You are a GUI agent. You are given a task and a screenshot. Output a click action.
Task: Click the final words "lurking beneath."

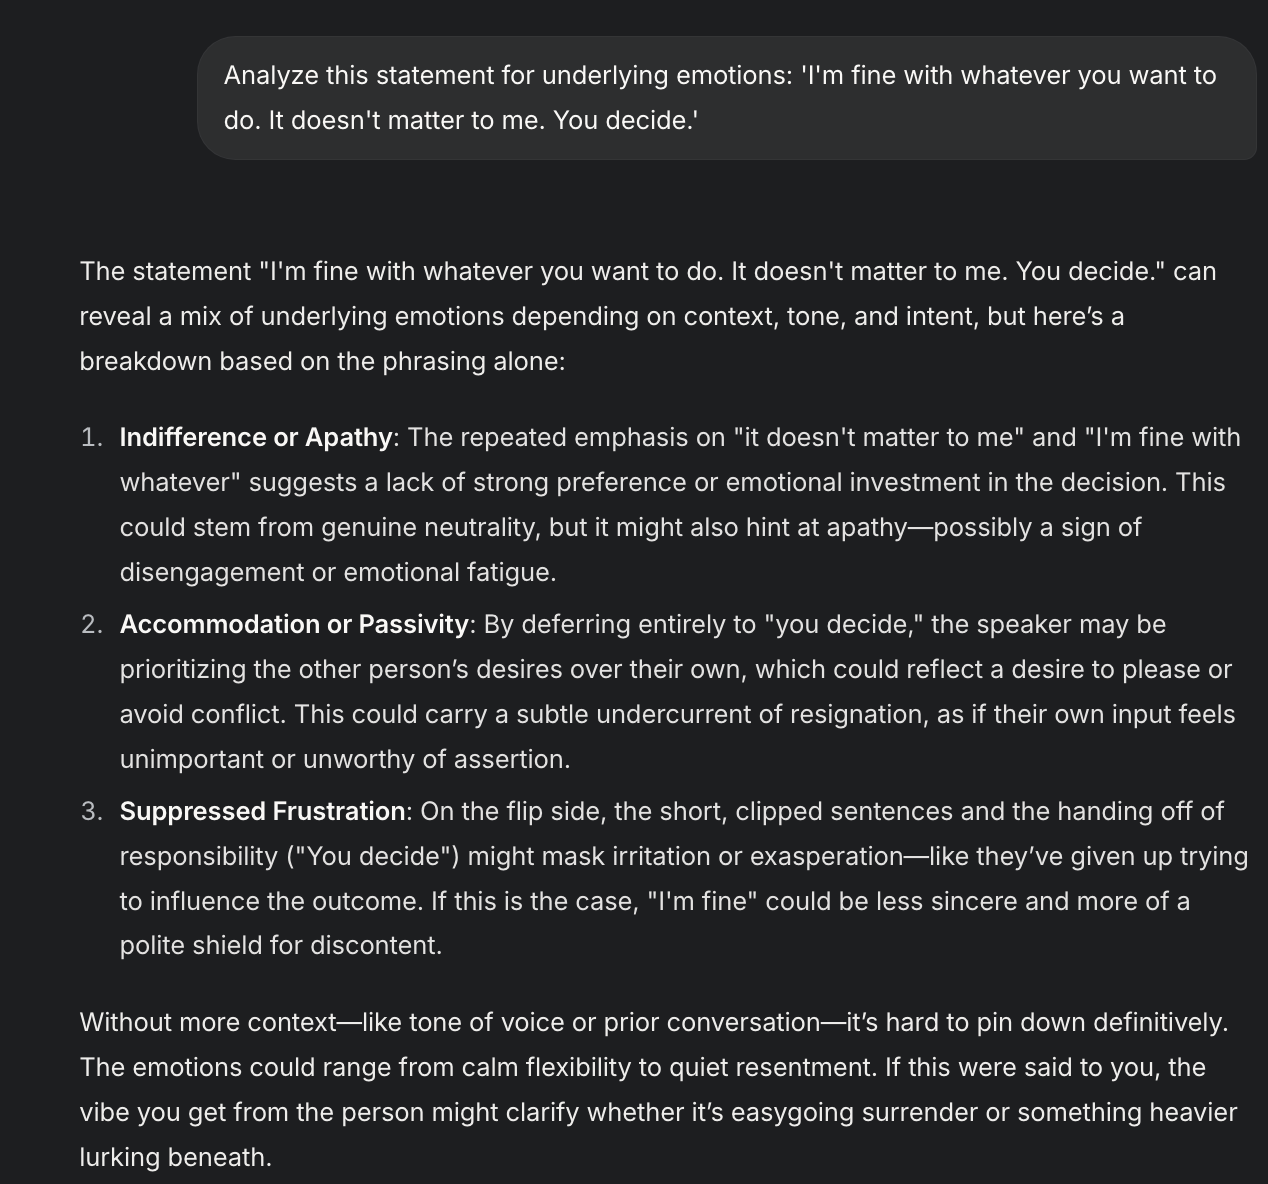click(x=176, y=1158)
